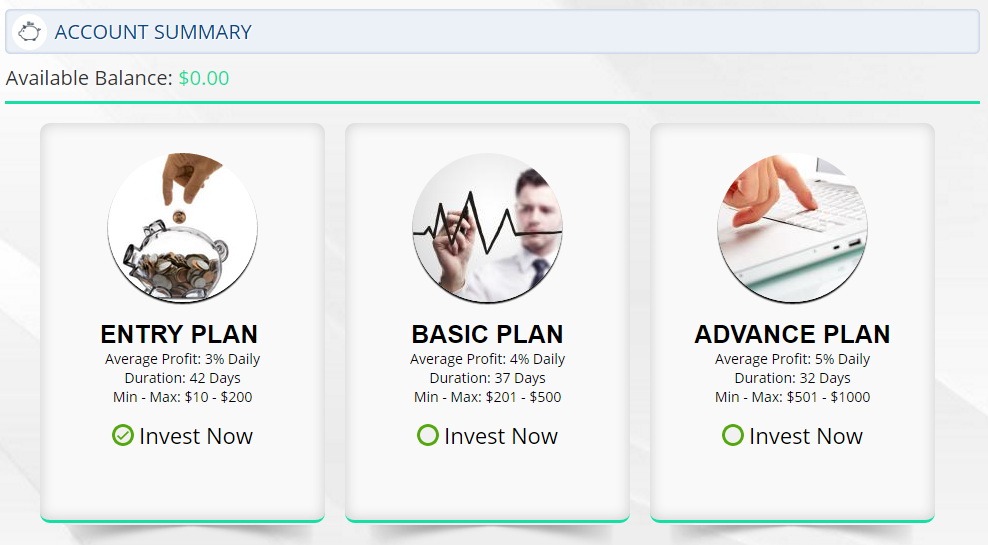The image size is (988, 545).
Task: Click the ACCOUNT SUMMARY header title
Action: pyautogui.click(x=153, y=32)
